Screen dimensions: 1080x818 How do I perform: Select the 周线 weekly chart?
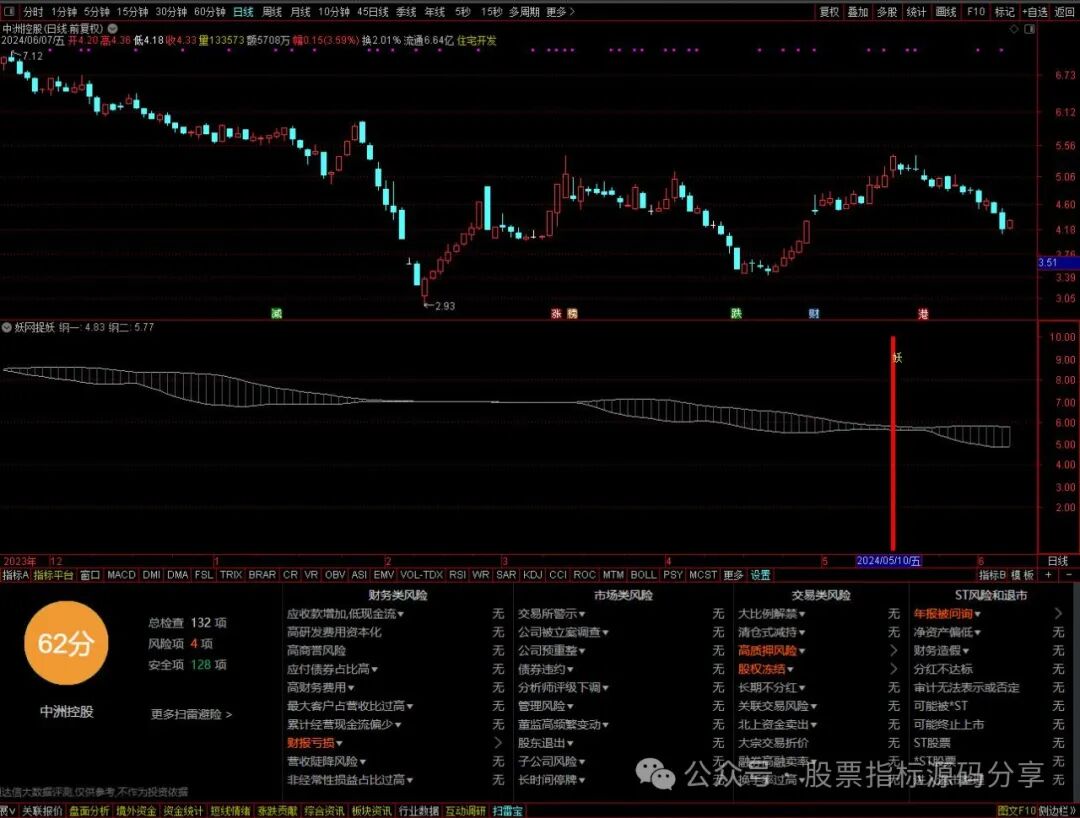click(x=272, y=12)
